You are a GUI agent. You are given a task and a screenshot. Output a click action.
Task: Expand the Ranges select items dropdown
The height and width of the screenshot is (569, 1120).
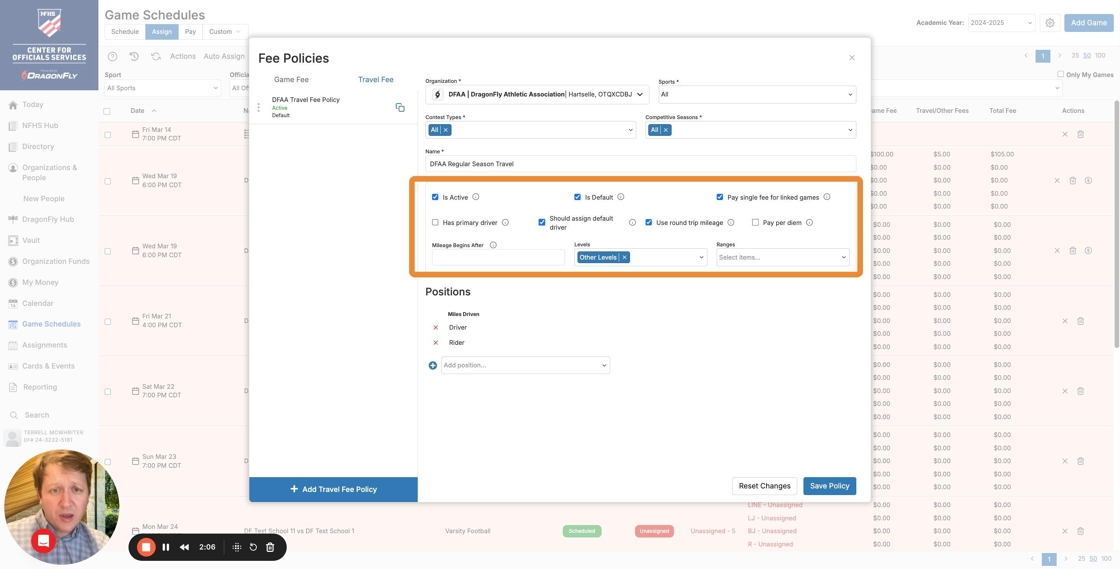[x=782, y=258]
